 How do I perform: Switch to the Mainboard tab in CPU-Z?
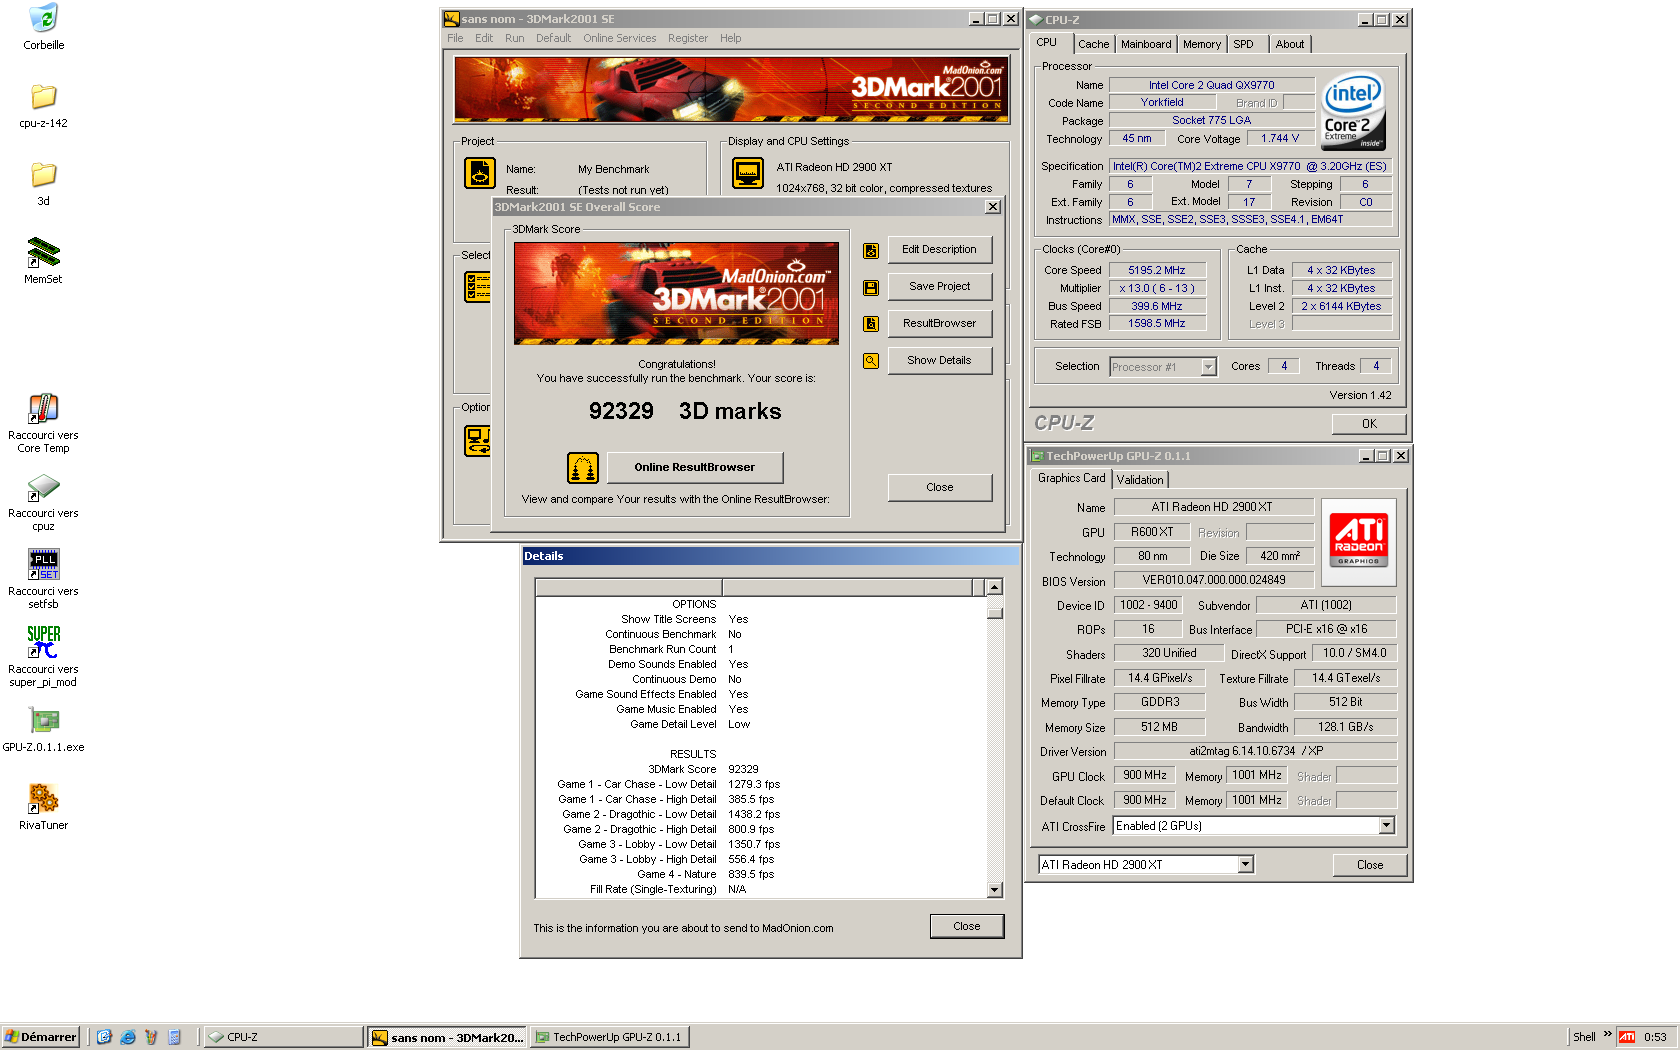pyautogui.click(x=1146, y=44)
